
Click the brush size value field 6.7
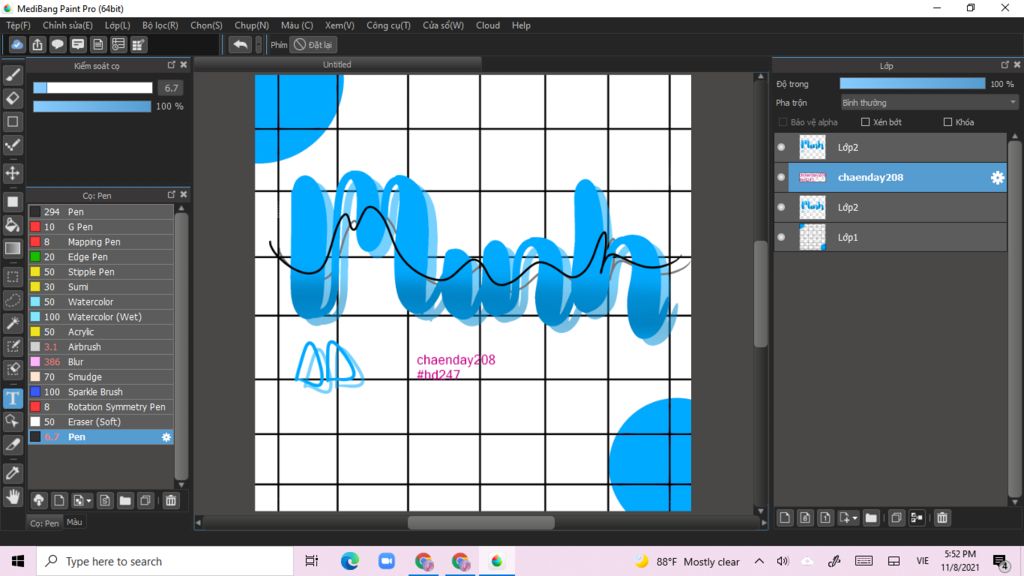171,88
